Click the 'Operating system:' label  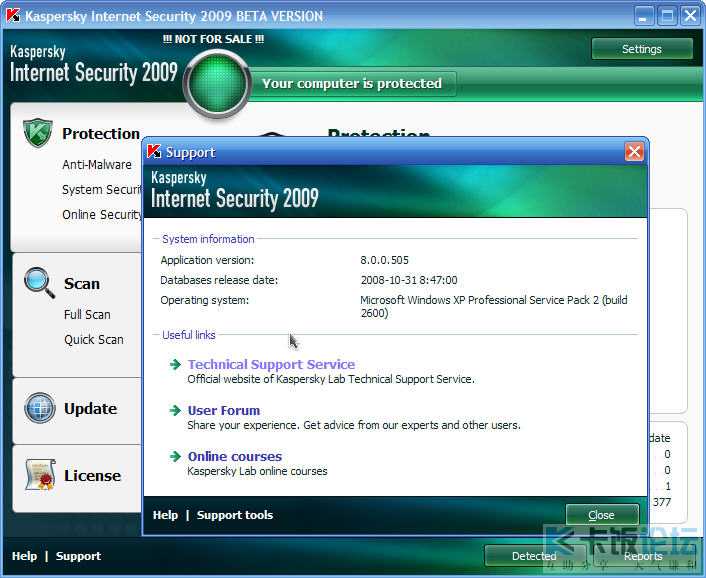[204, 300]
